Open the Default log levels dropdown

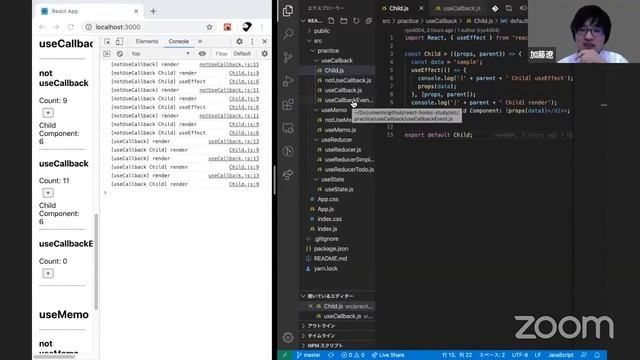(242, 54)
